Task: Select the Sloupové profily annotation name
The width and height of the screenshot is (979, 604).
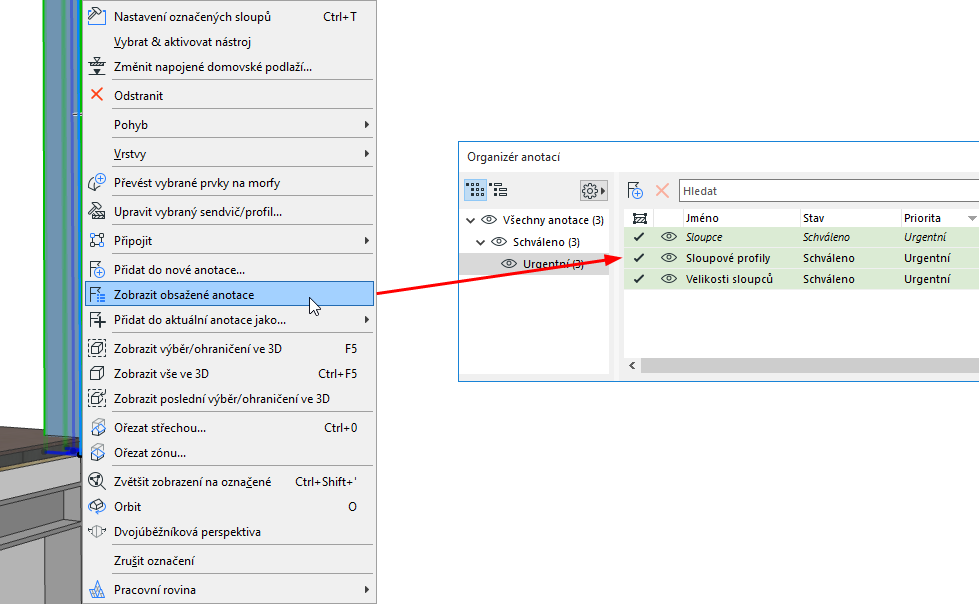Action: coord(727,258)
